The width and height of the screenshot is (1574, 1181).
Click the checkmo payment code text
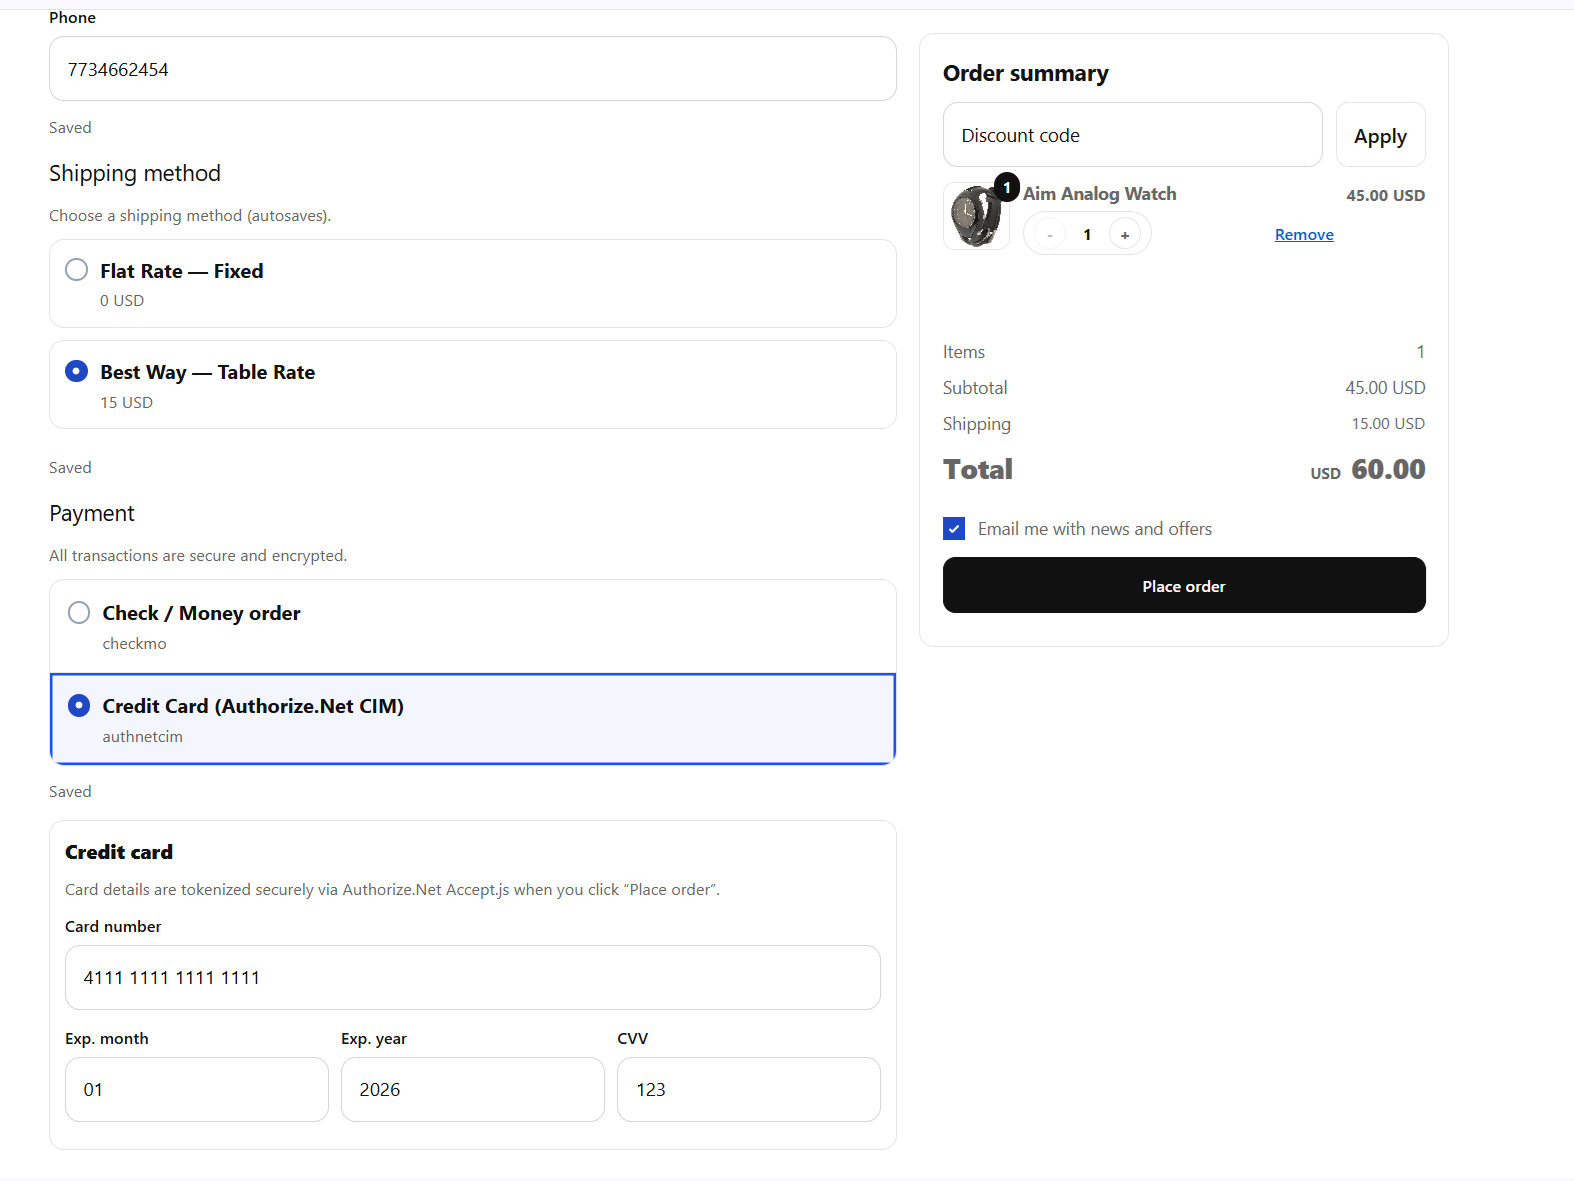(x=134, y=644)
